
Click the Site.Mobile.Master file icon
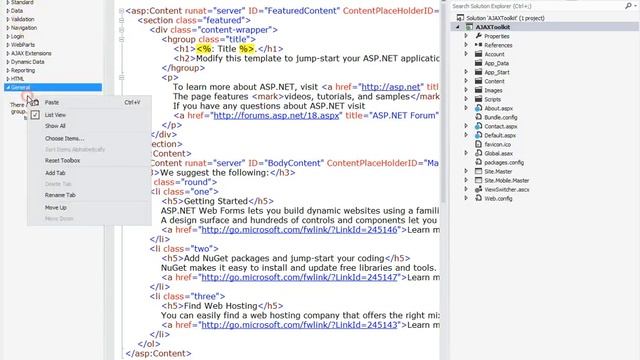[478, 180]
